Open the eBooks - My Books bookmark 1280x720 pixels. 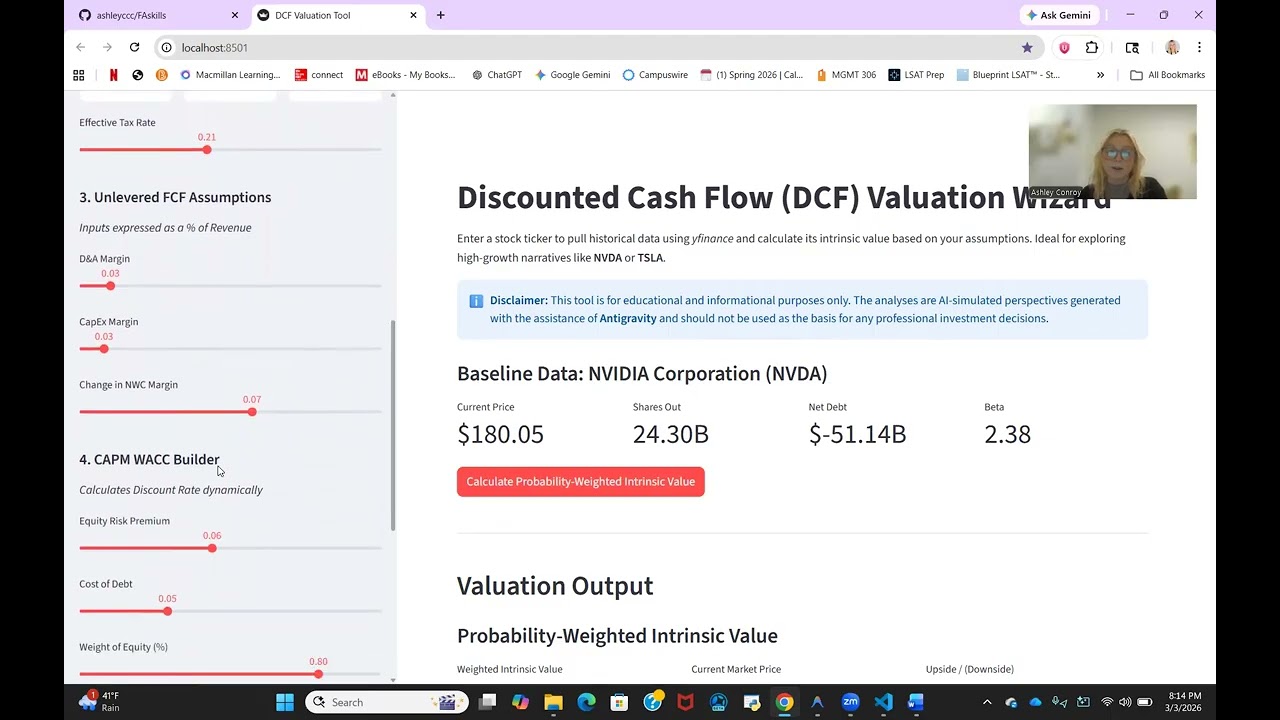(406, 75)
